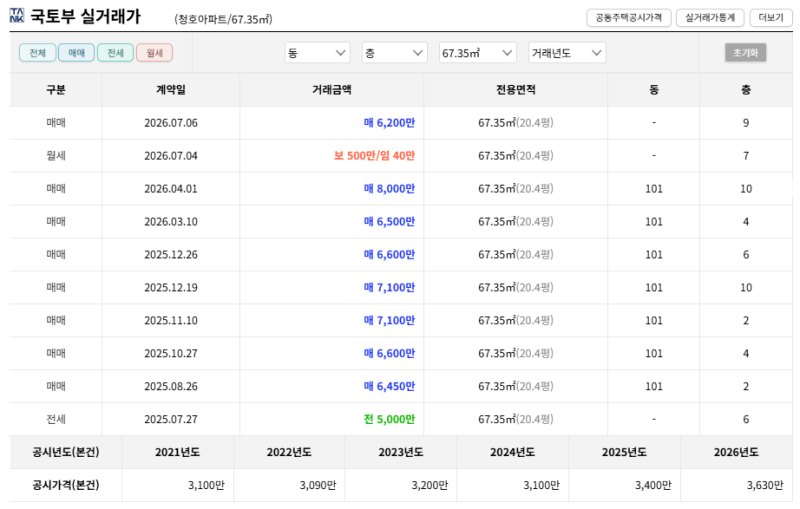
Task: Click the 2025.10.27 contract date
Action: pyautogui.click(x=170, y=353)
